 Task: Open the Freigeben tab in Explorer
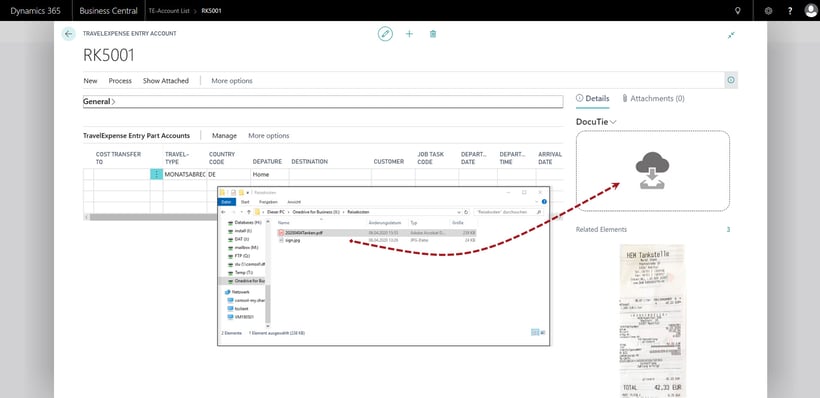click(x=268, y=202)
